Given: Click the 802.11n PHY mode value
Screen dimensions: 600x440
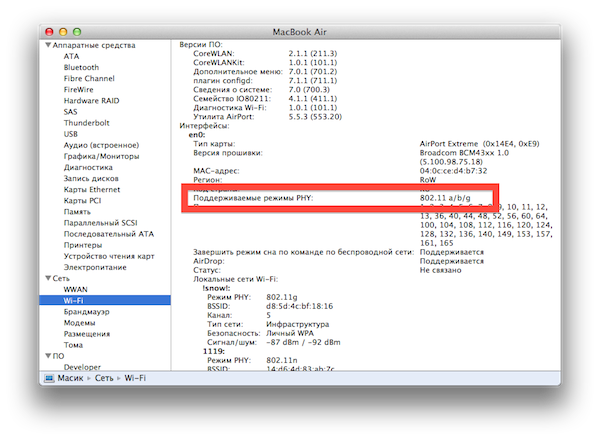Looking at the screenshot, I should point(282,360).
